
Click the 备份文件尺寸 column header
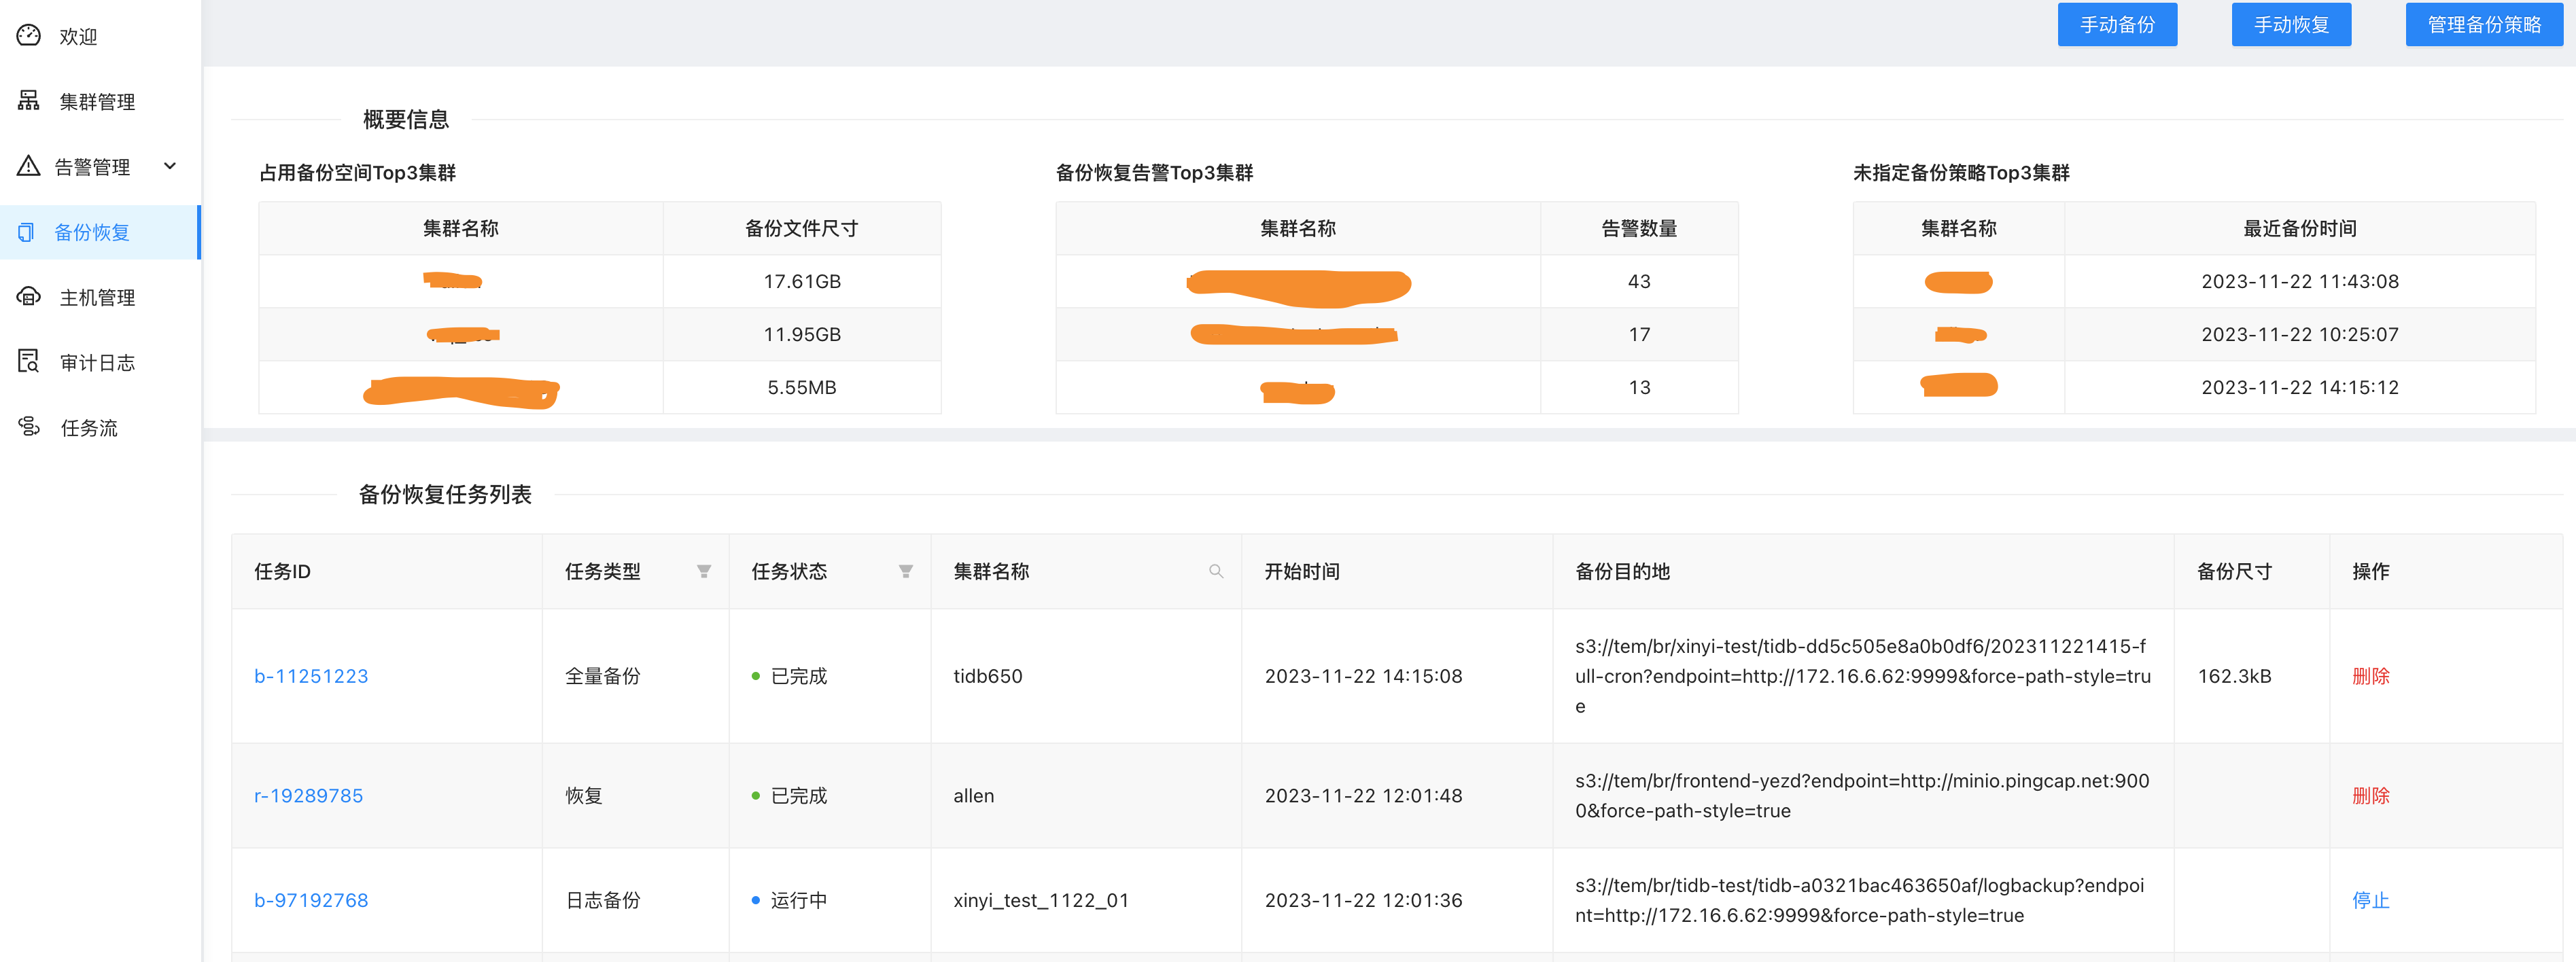tap(802, 228)
